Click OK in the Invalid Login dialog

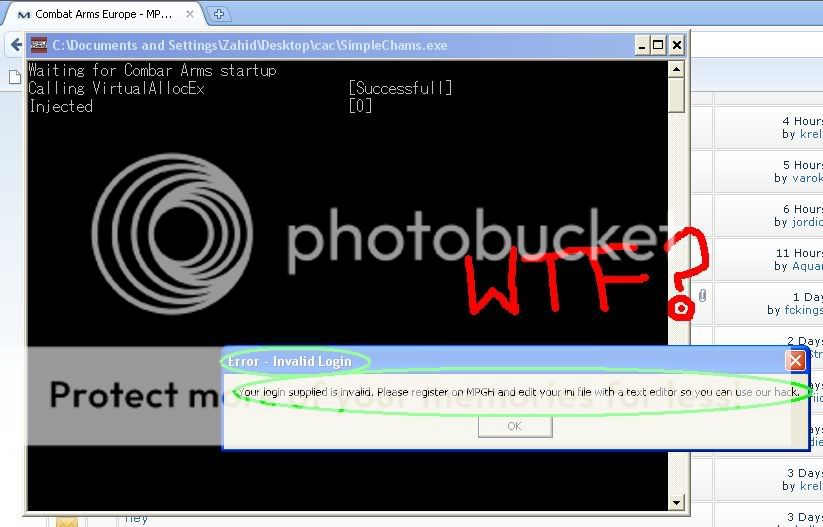click(515, 426)
